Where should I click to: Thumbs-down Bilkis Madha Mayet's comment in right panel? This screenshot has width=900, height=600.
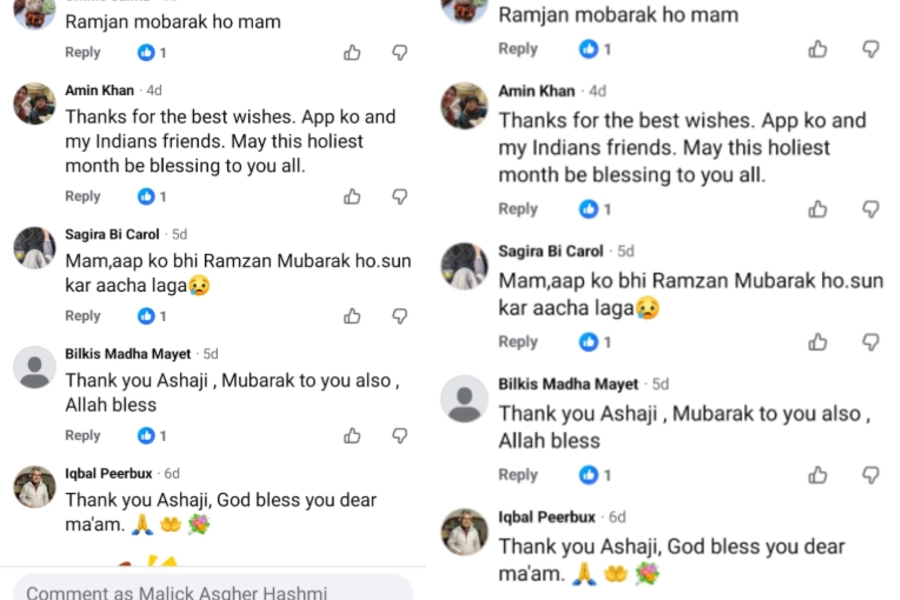click(x=871, y=475)
